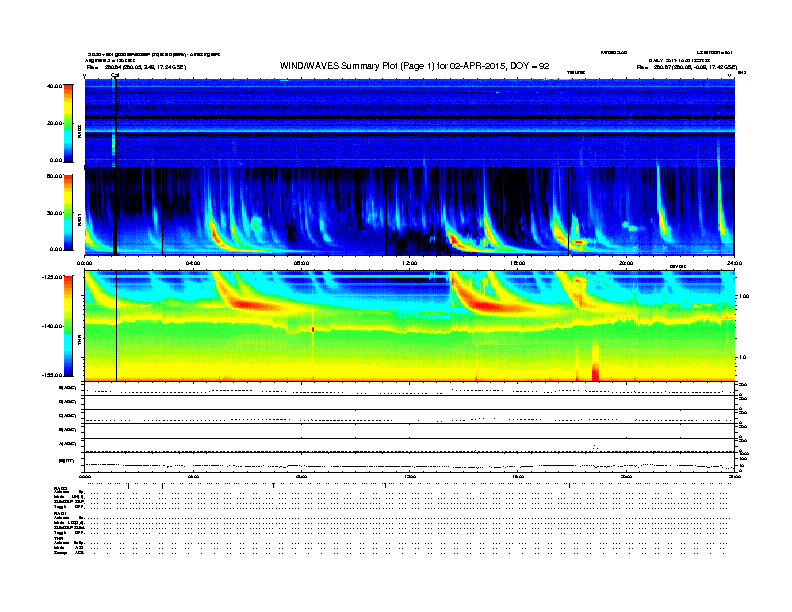Click the small red spot in TNR panel near 08:00

point(313,329)
